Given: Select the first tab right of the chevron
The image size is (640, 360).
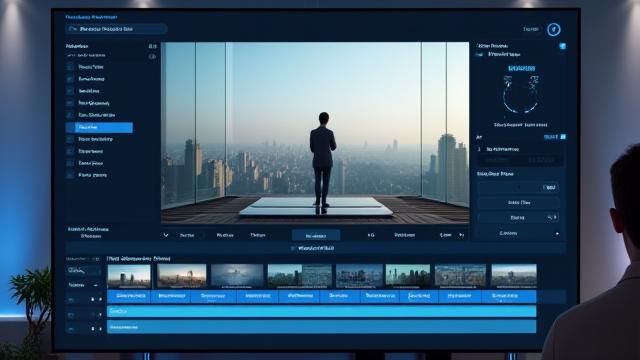Looking at the screenshot, I should (x=187, y=236).
